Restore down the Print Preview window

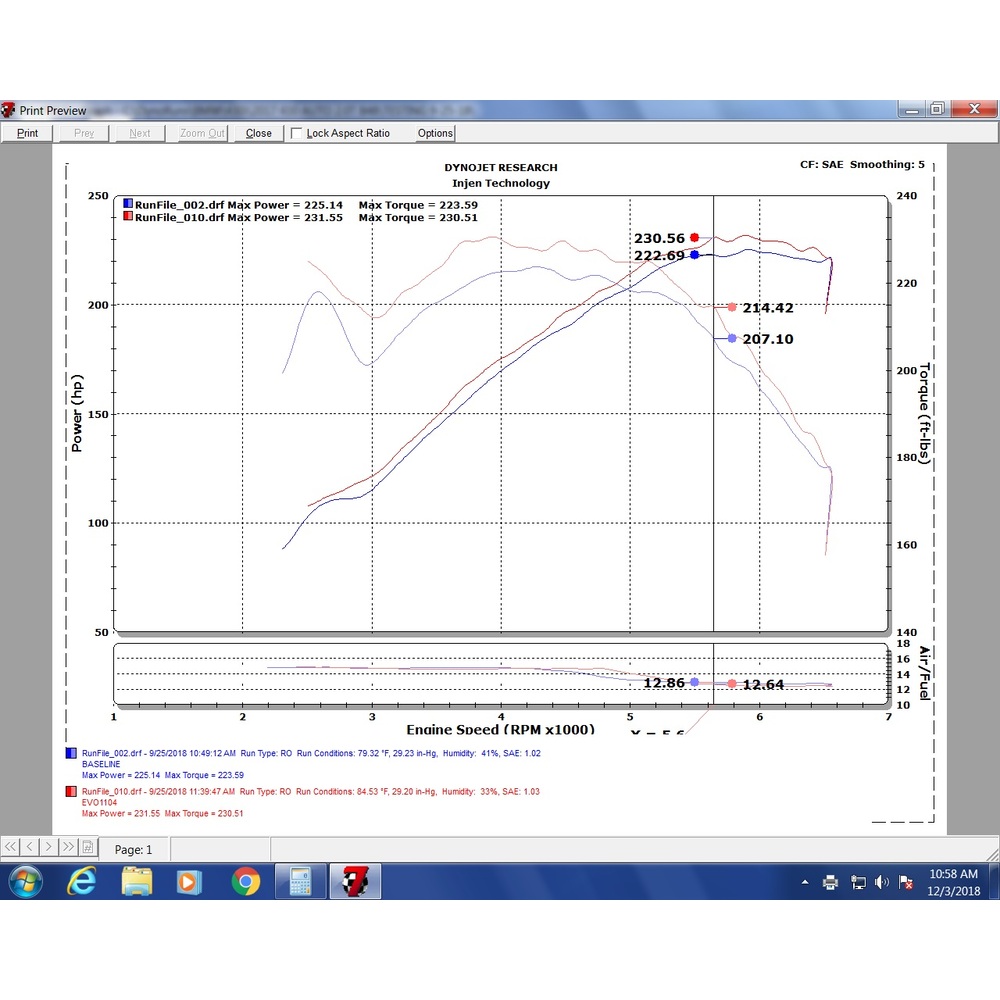point(938,109)
